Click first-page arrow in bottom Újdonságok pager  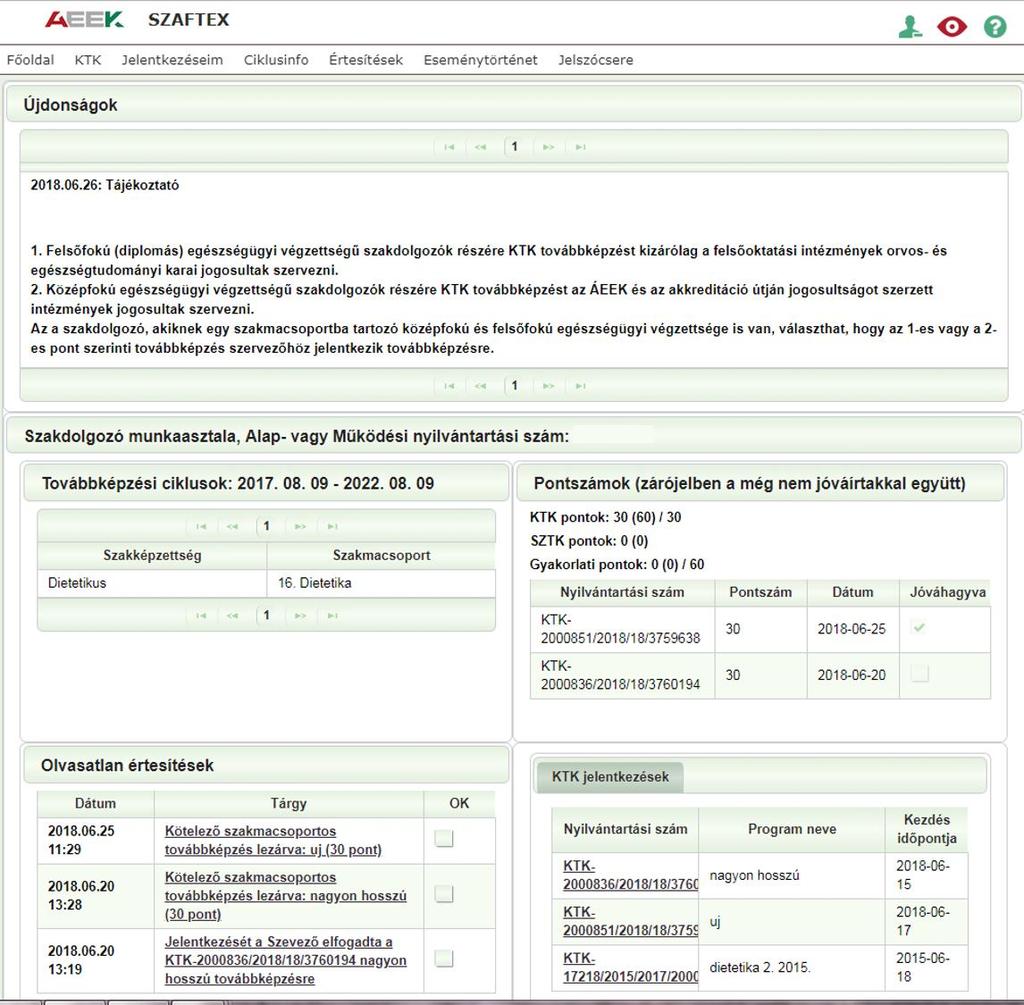coord(449,386)
